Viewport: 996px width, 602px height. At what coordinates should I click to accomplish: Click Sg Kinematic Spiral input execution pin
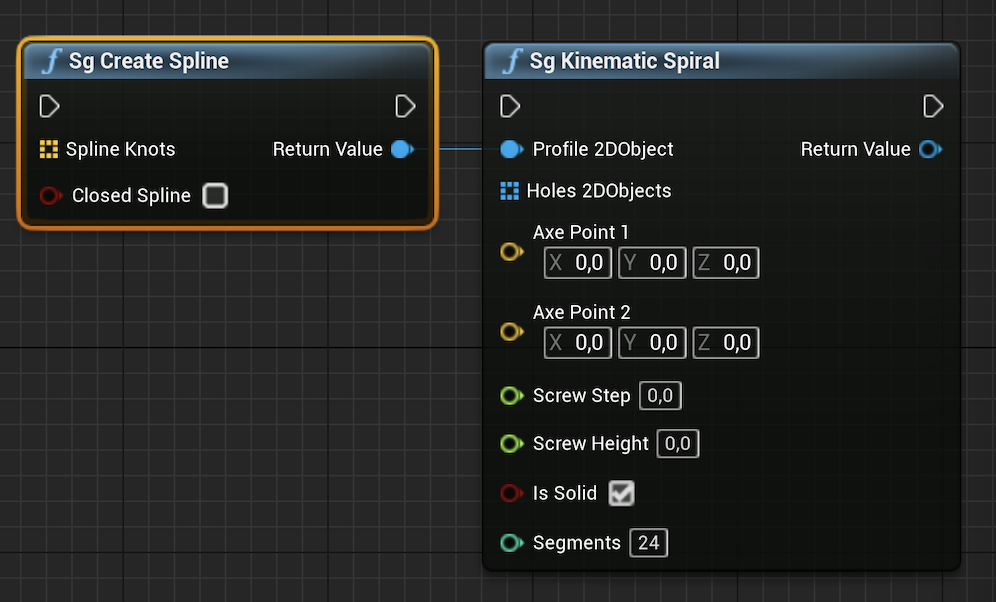pyautogui.click(x=510, y=106)
